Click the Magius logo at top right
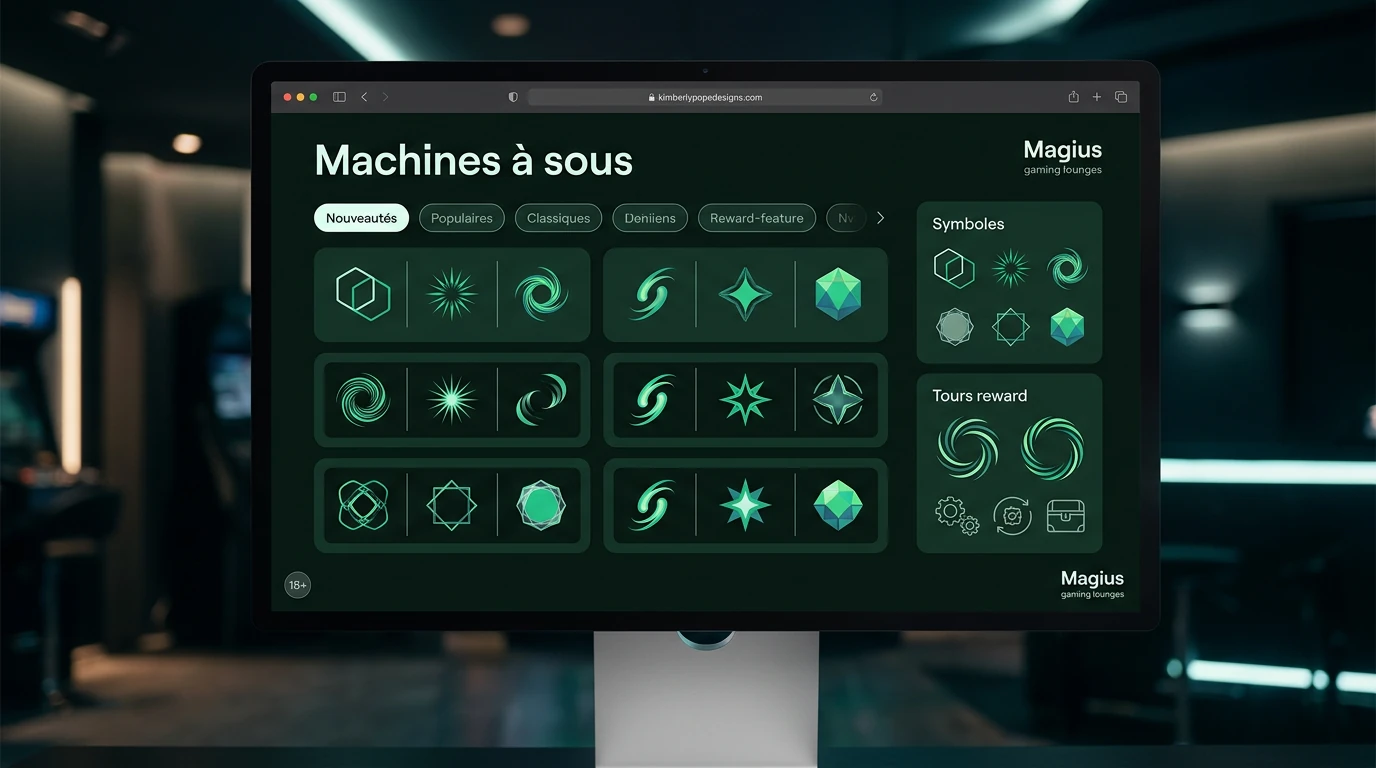 pos(1062,157)
